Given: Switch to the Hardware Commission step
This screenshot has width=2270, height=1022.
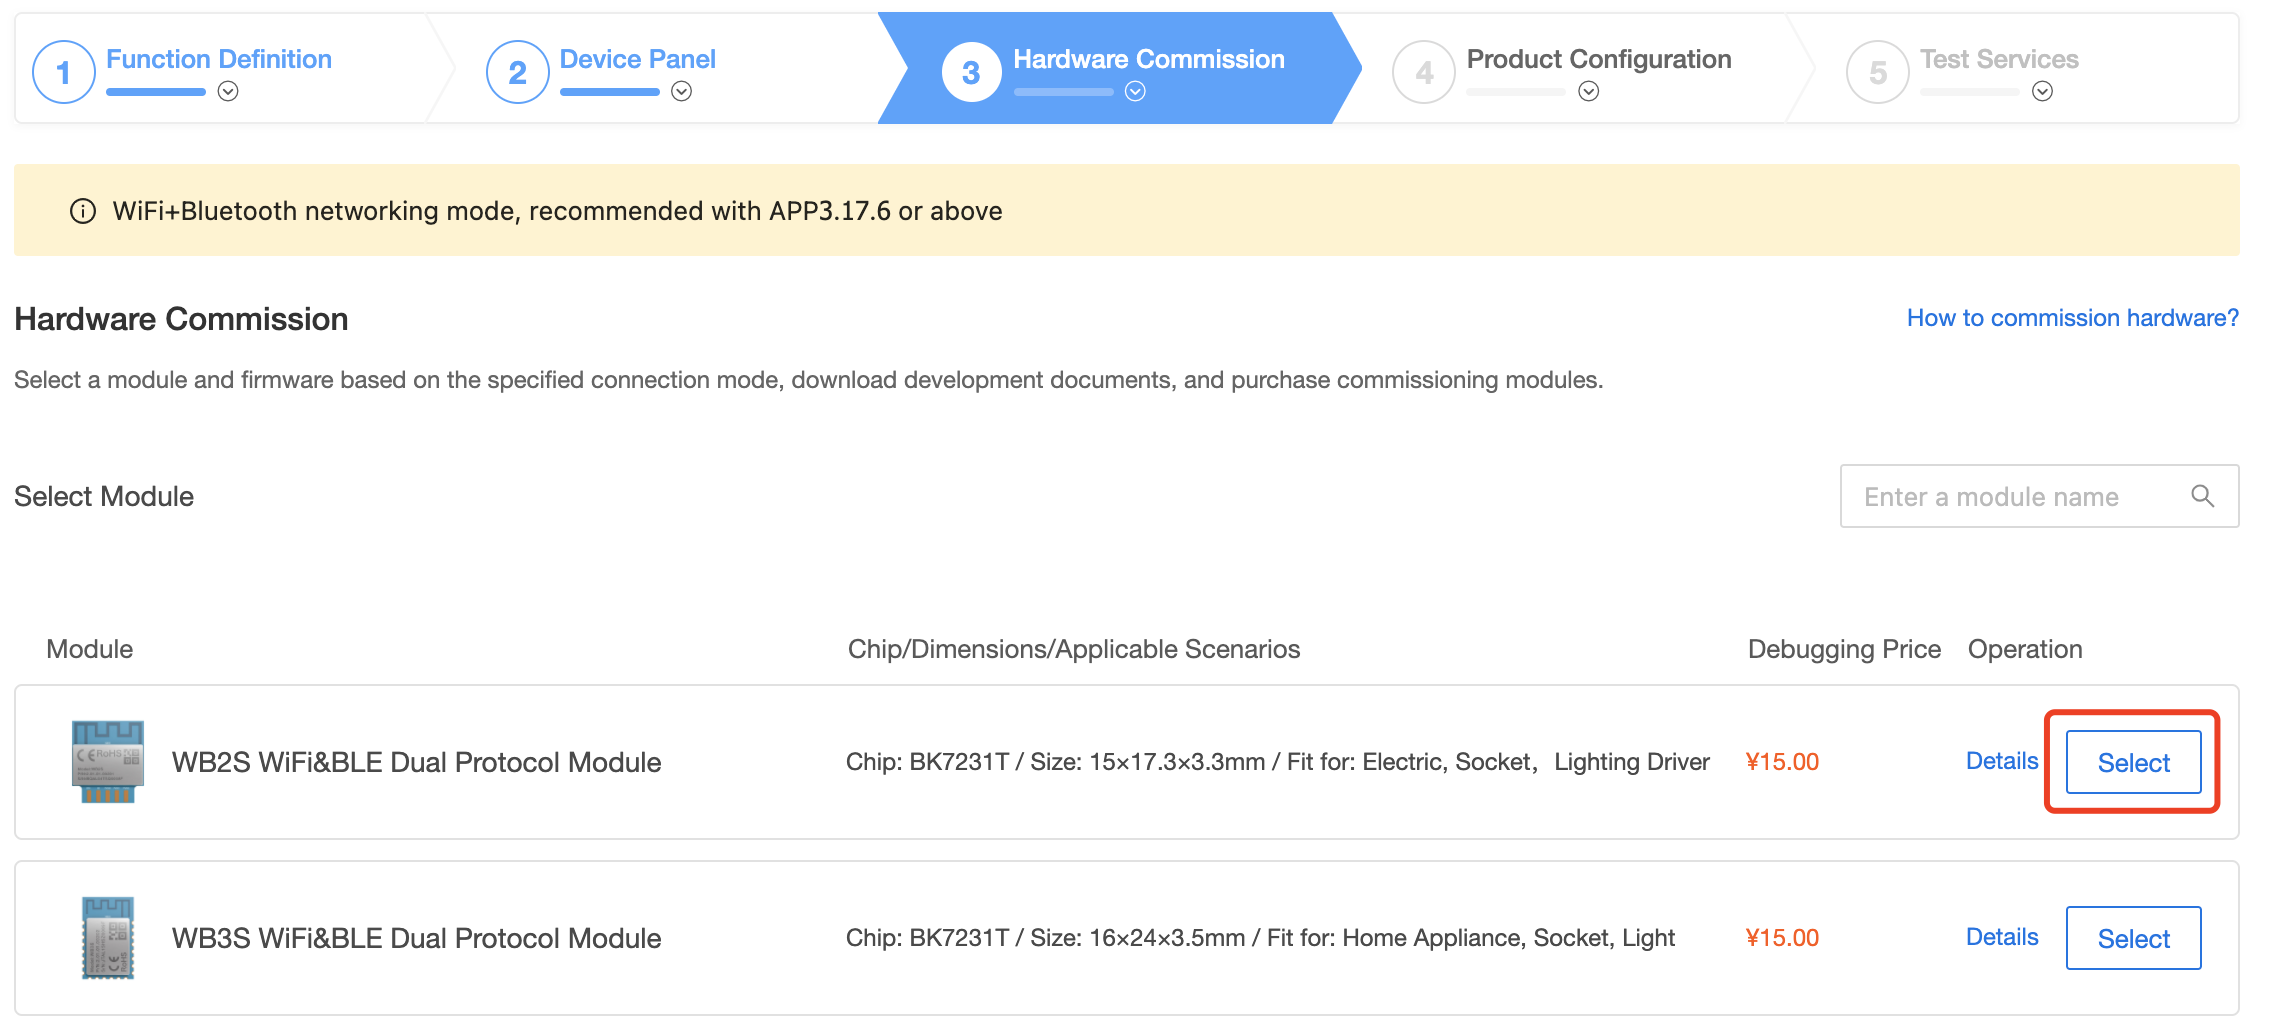Looking at the screenshot, I should pos(1148,59).
